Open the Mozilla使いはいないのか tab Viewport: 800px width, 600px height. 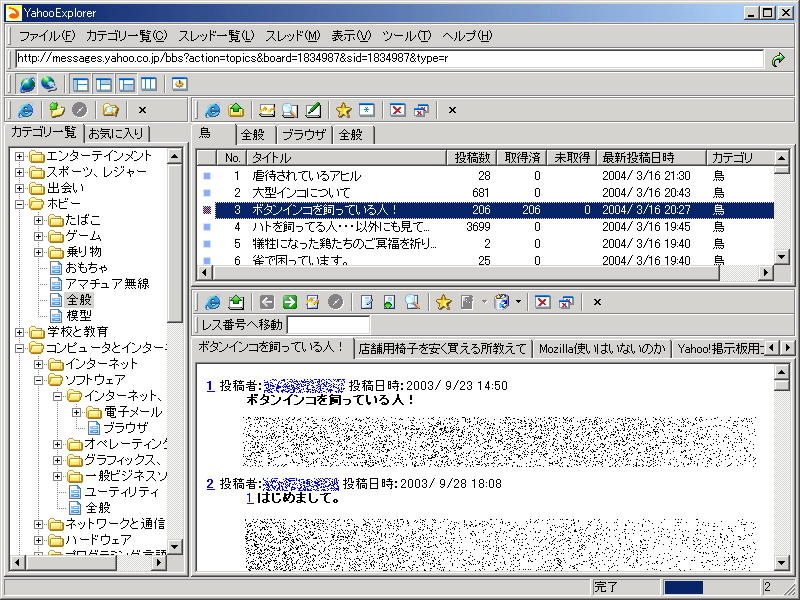[x=602, y=349]
